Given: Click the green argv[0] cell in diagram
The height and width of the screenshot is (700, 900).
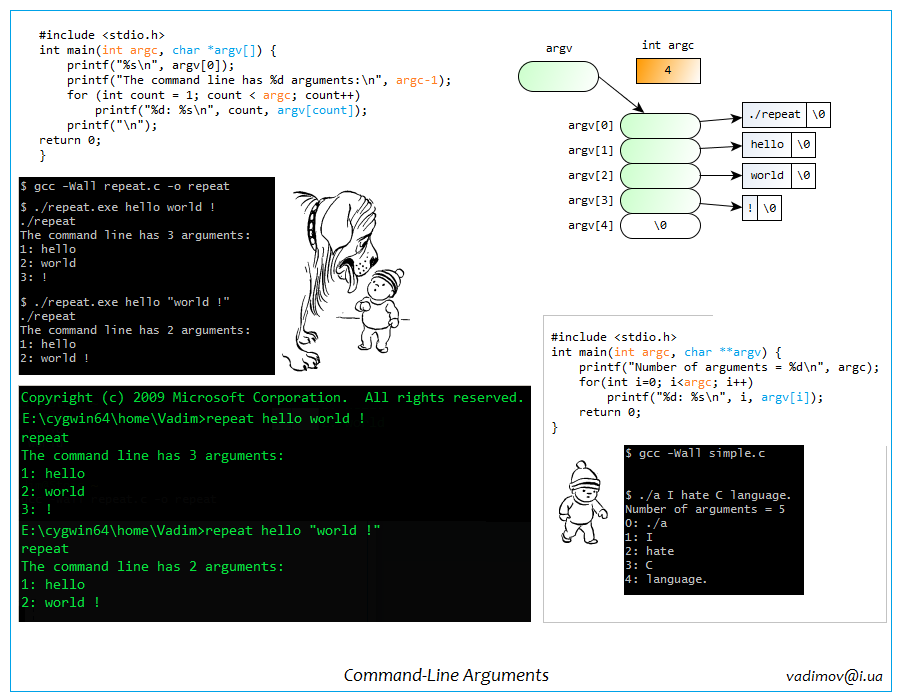Looking at the screenshot, I should (x=660, y=126).
